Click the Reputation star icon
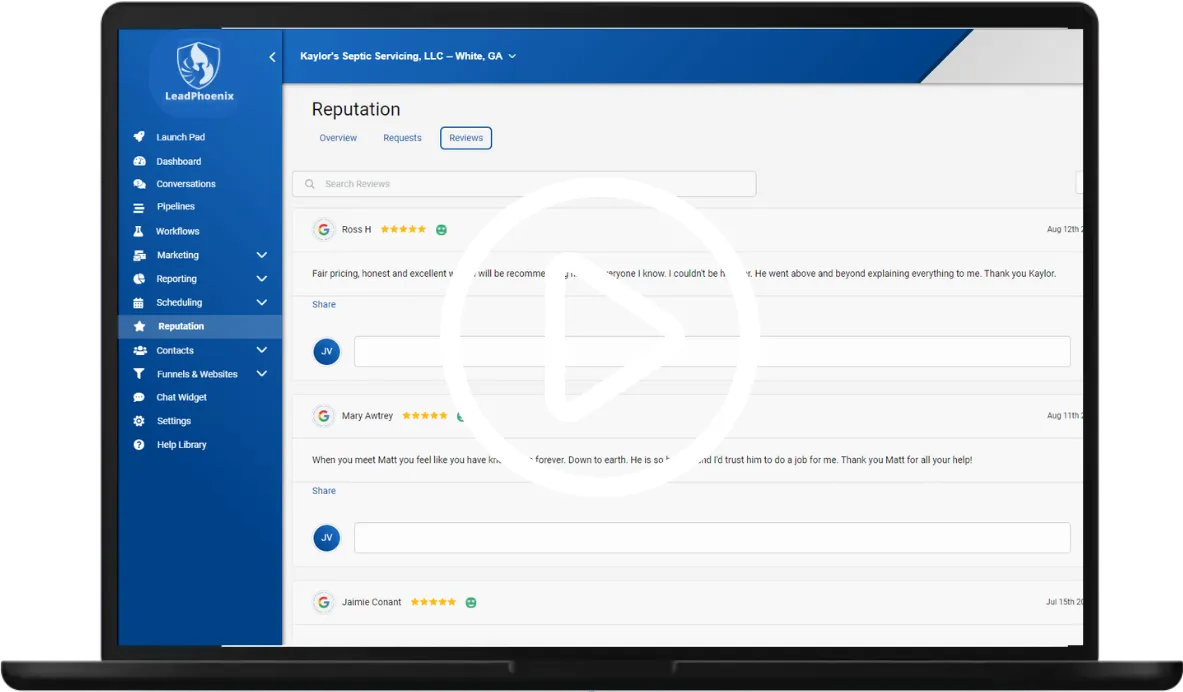Screen dimensions: 1183x692 coord(139,326)
